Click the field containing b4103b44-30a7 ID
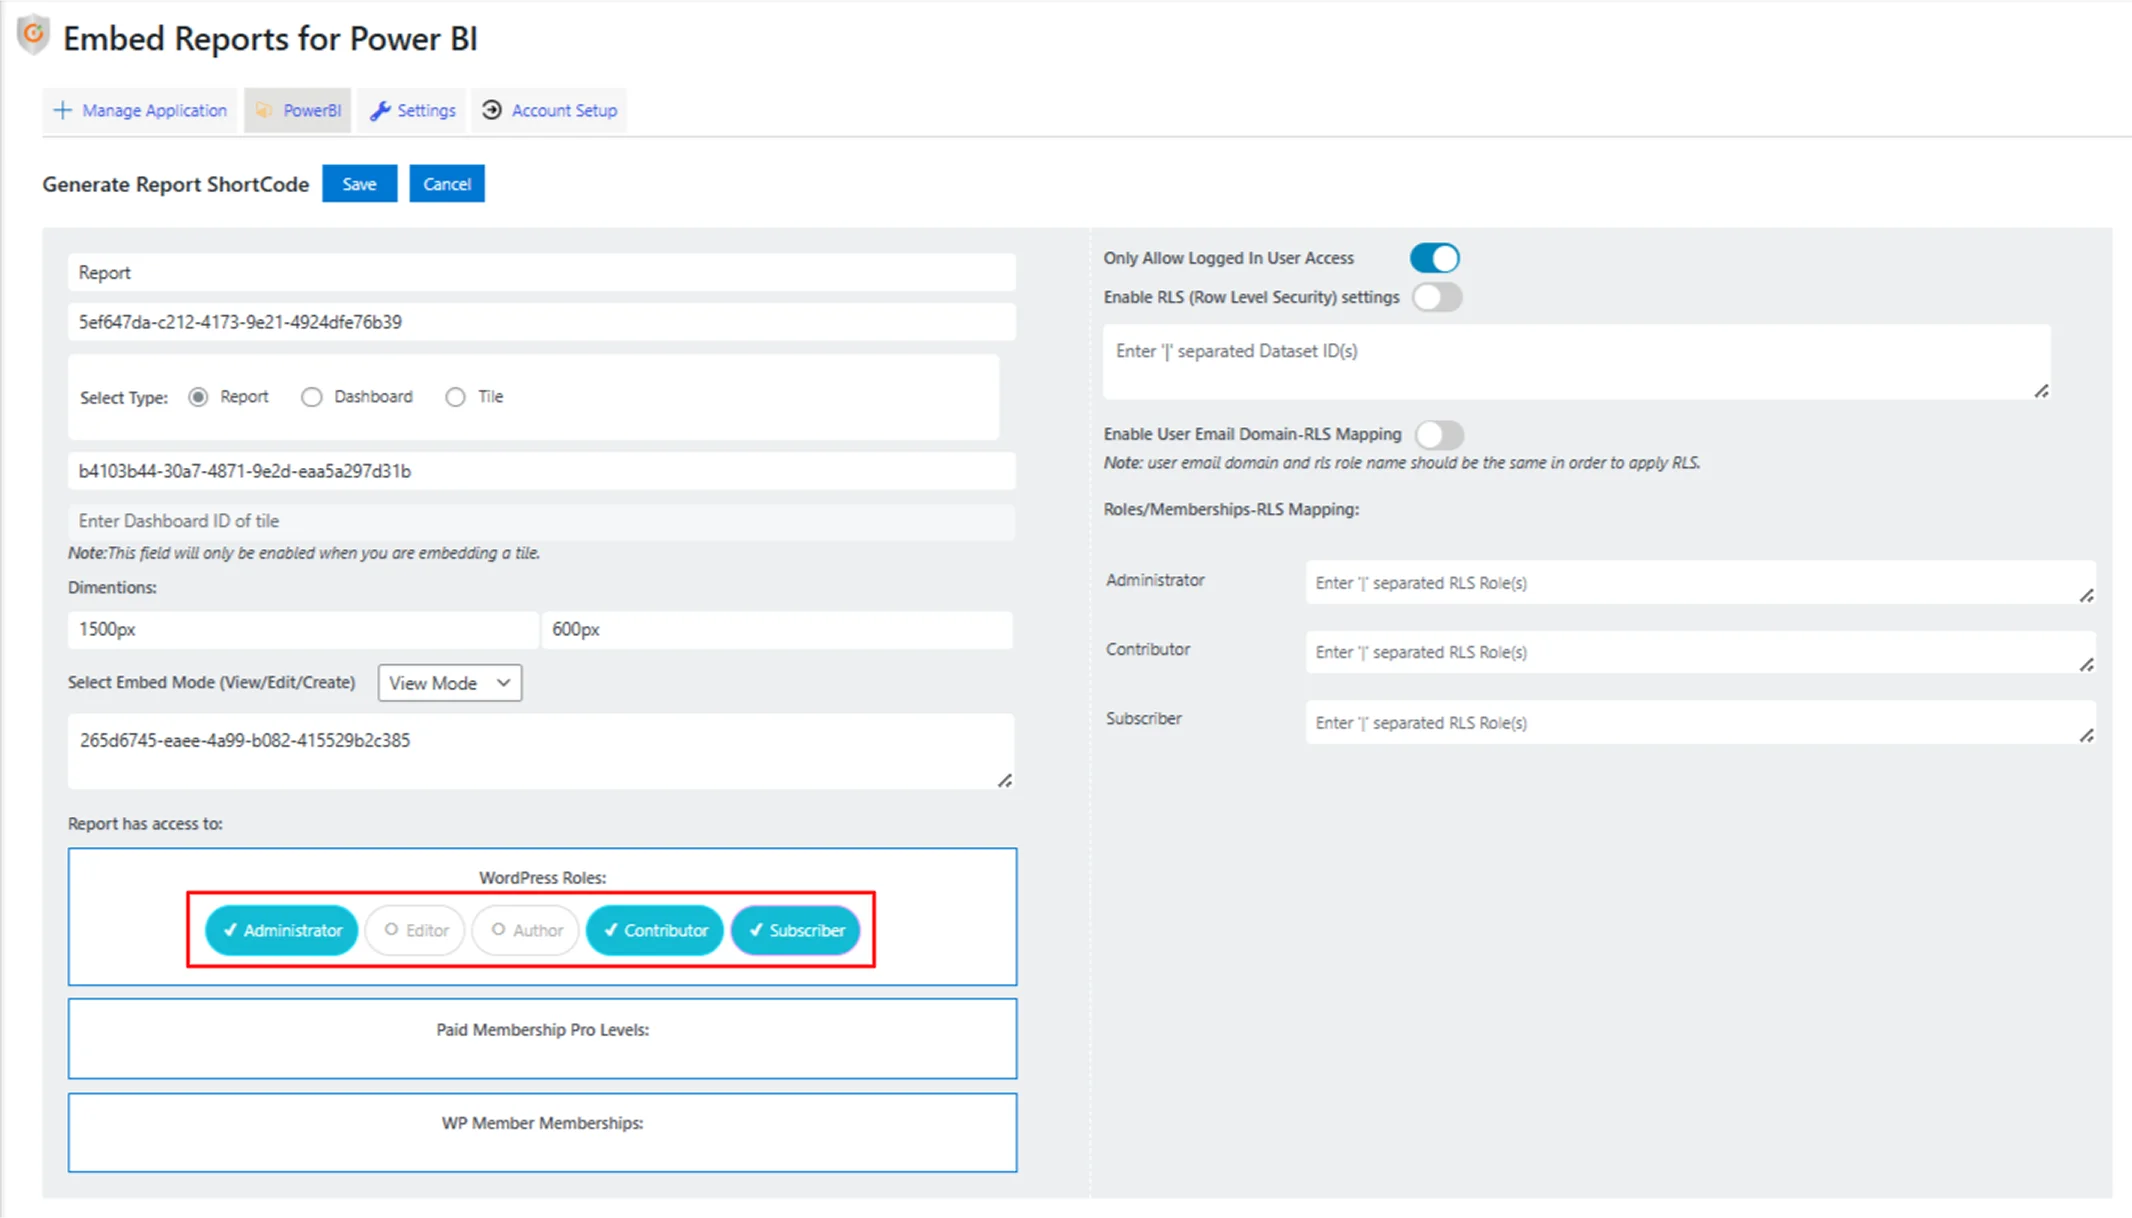 [542, 471]
